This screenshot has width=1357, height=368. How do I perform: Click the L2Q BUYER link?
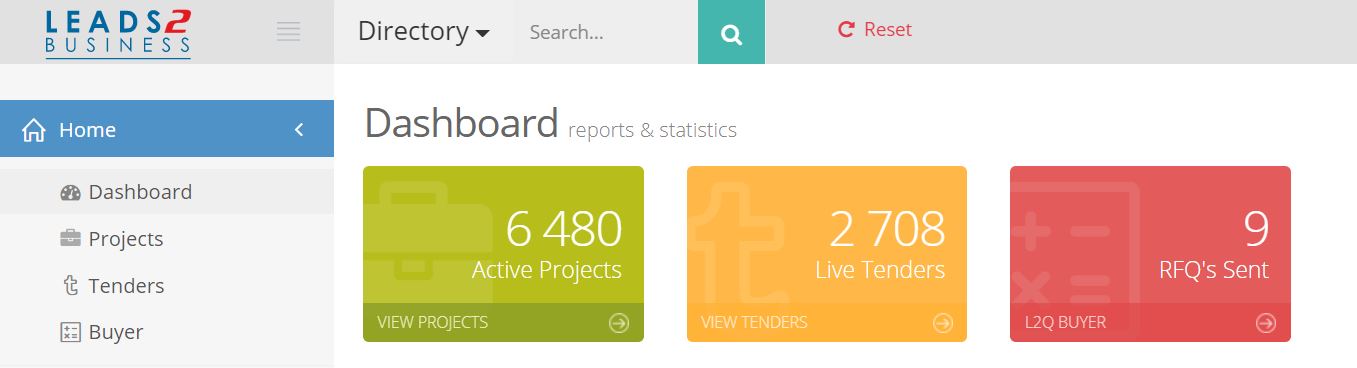1065,322
